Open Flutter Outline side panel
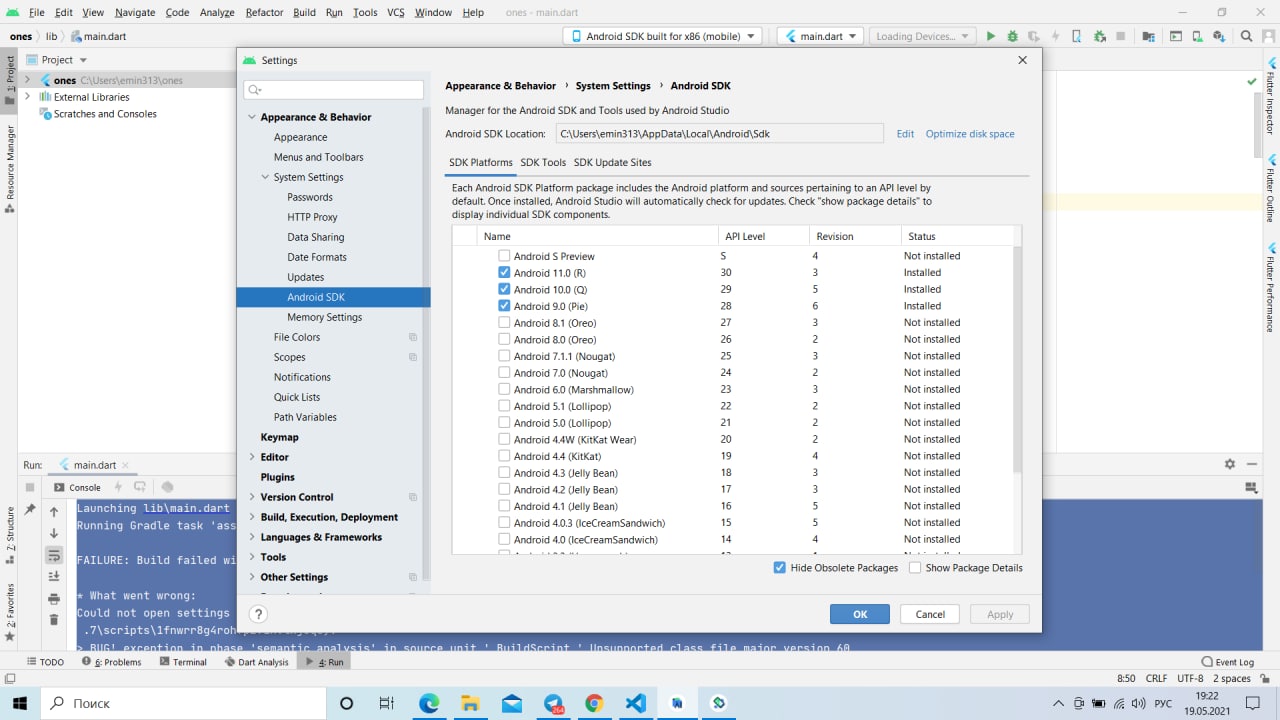This screenshot has width=1280, height=720. pyautogui.click(x=1271, y=188)
